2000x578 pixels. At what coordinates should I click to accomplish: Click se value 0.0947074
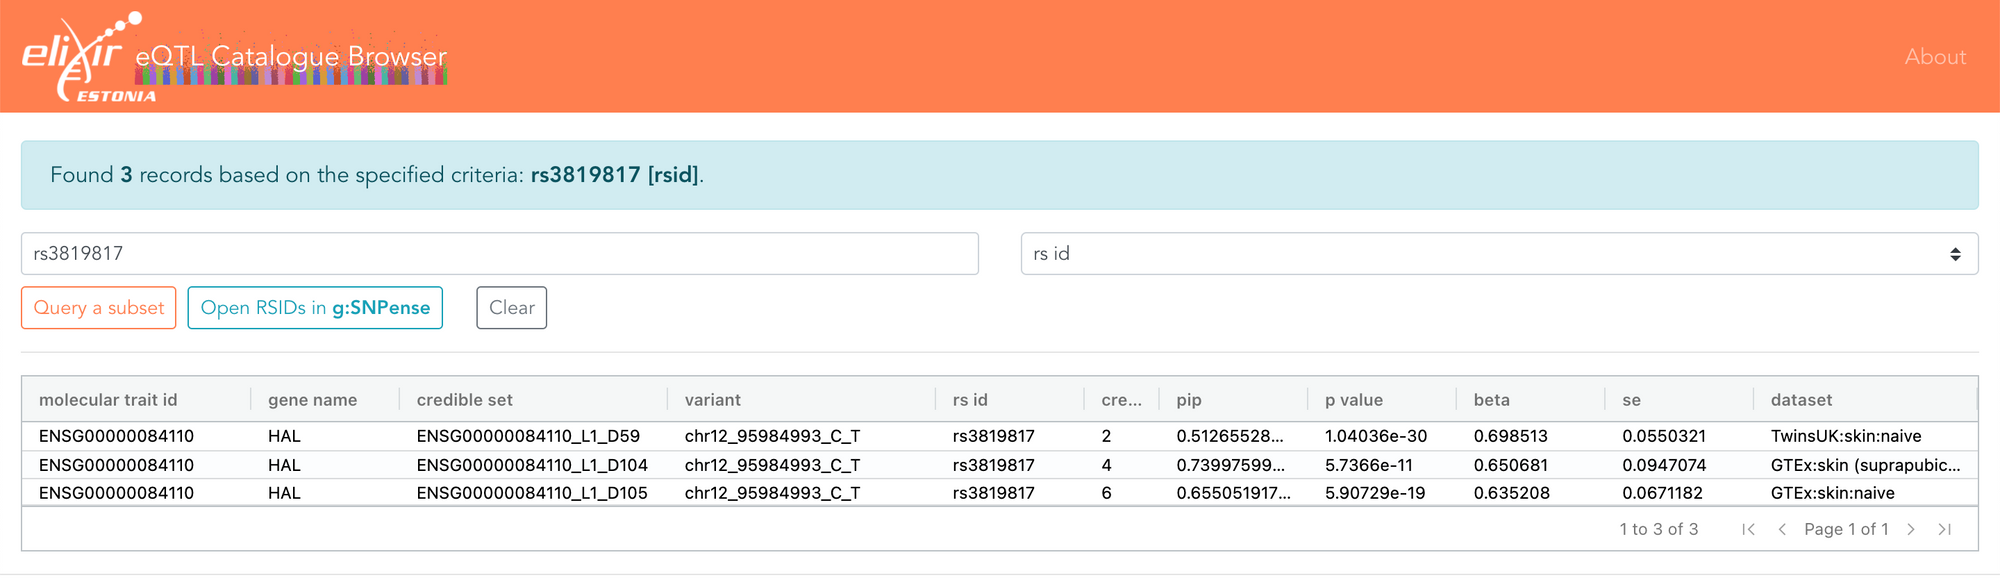point(1664,465)
